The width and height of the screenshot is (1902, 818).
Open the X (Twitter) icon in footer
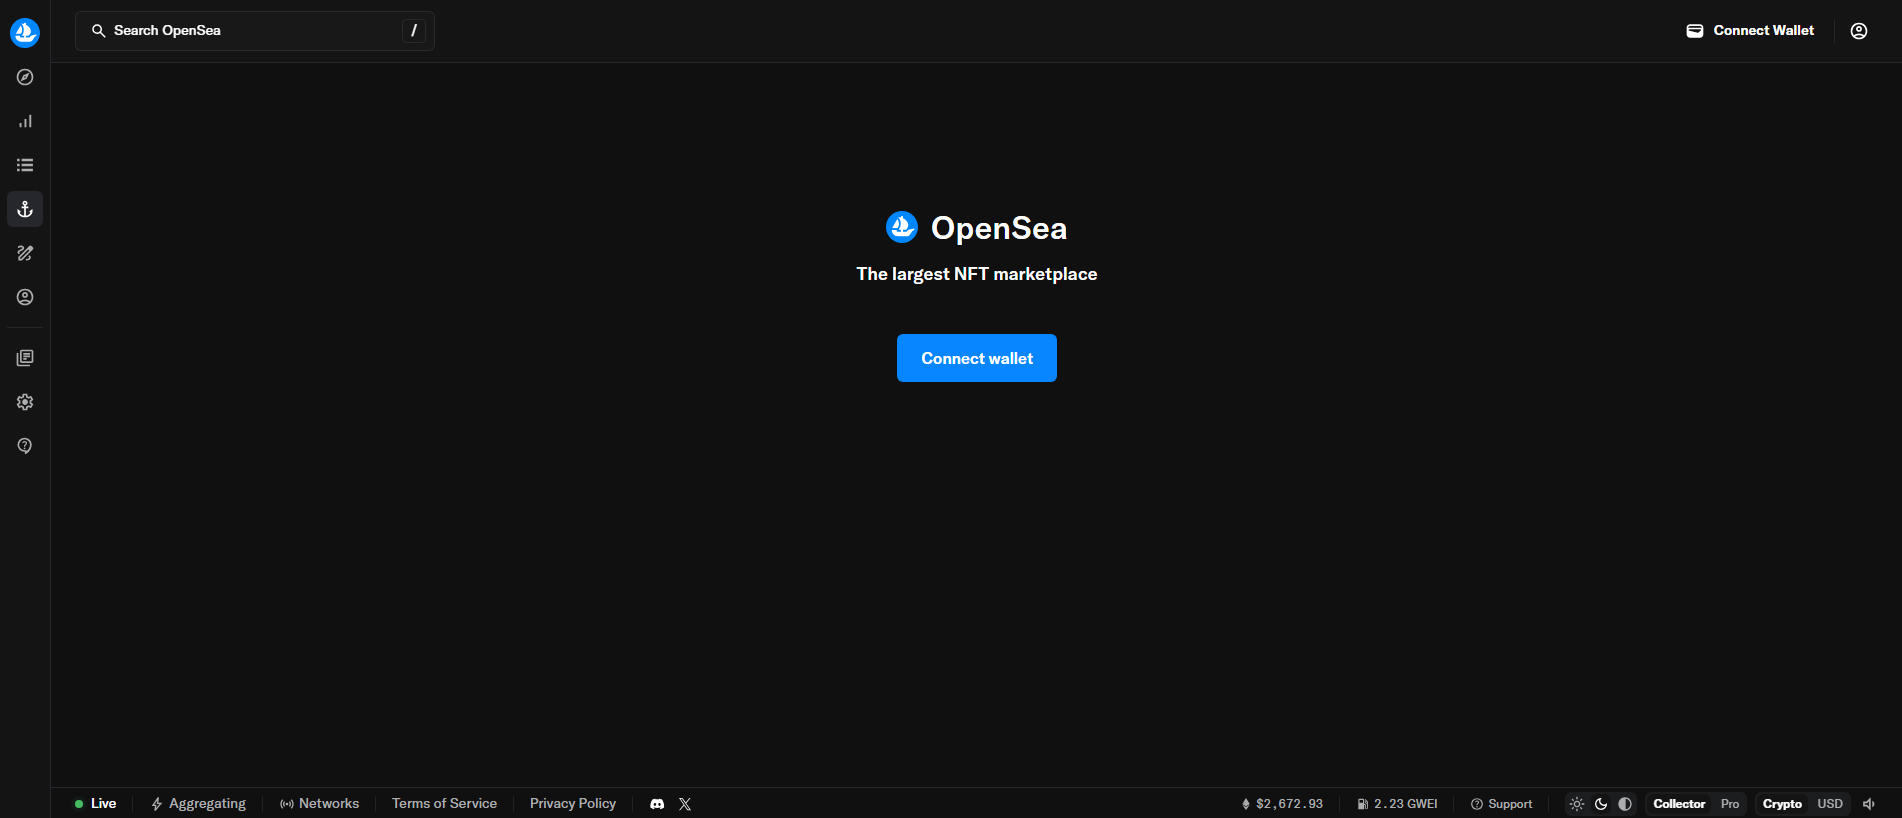685,804
